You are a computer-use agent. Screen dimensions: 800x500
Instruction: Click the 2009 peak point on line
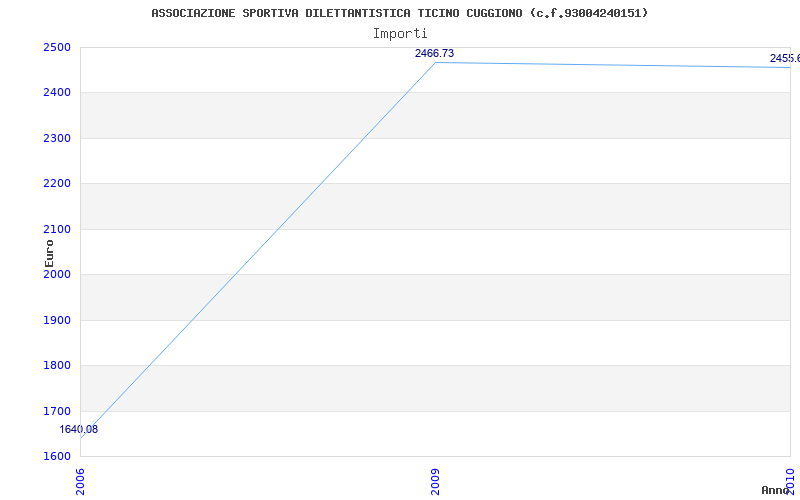[x=435, y=62]
